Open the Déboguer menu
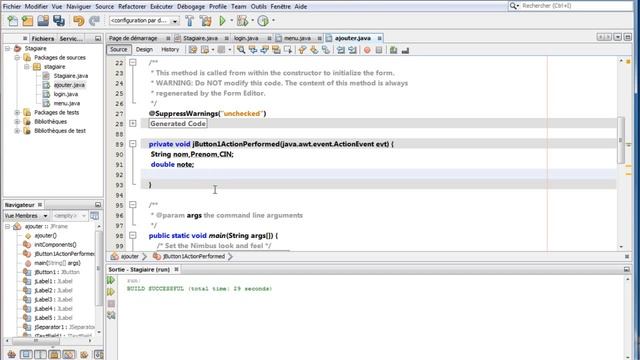The image size is (640, 360). pyautogui.click(x=191, y=7)
